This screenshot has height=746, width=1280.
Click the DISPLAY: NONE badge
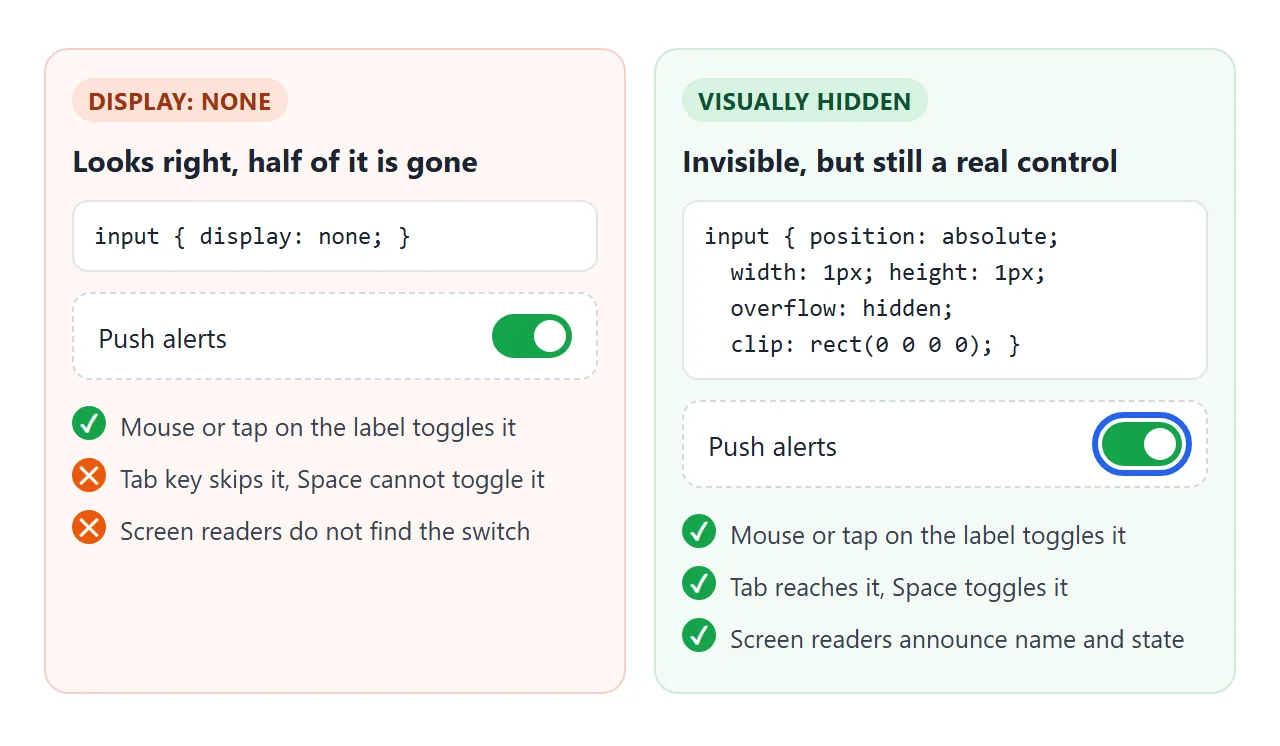(180, 101)
